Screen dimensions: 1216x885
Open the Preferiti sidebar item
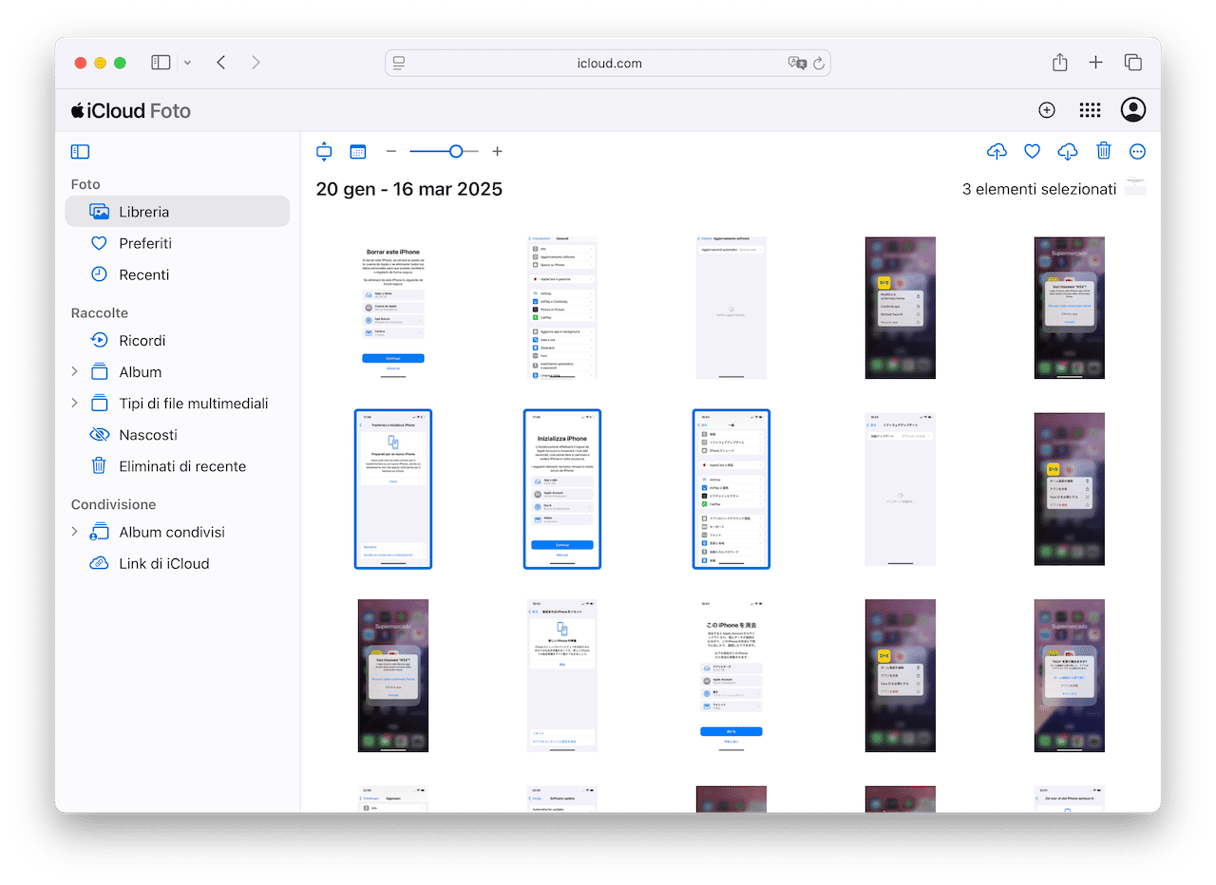(x=145, y=243)
